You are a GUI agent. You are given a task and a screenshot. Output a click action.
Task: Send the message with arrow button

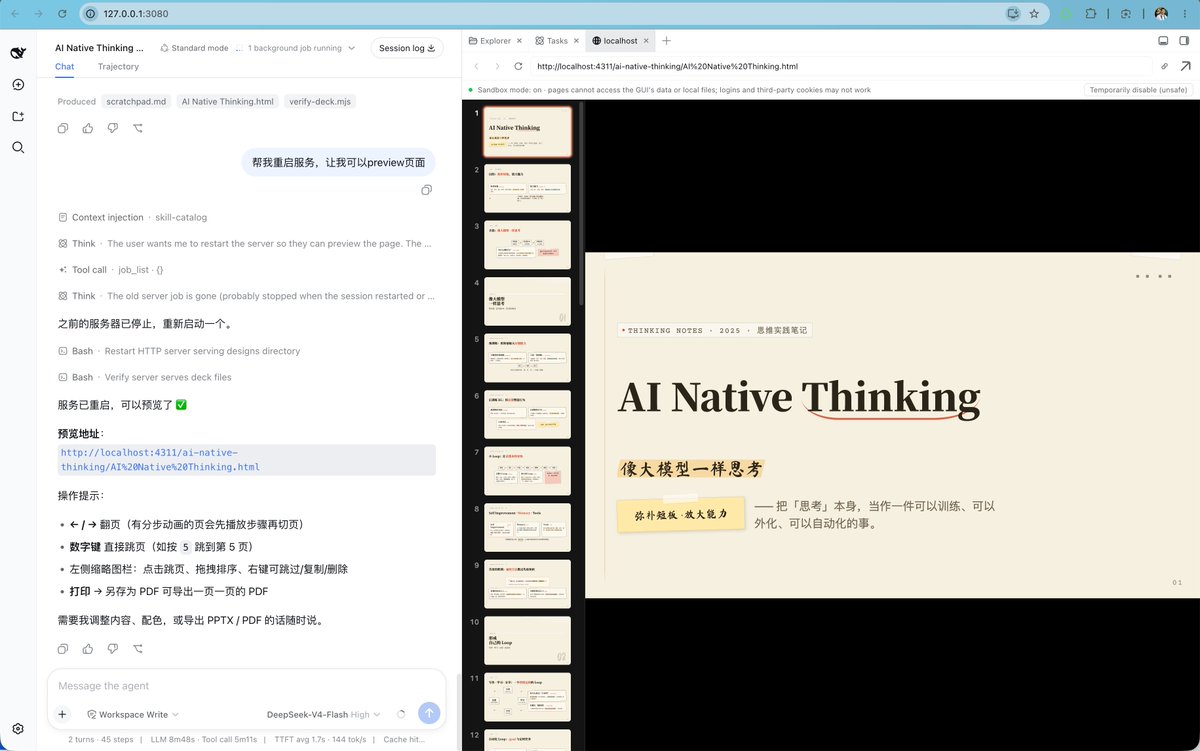[x=429, y=713]
